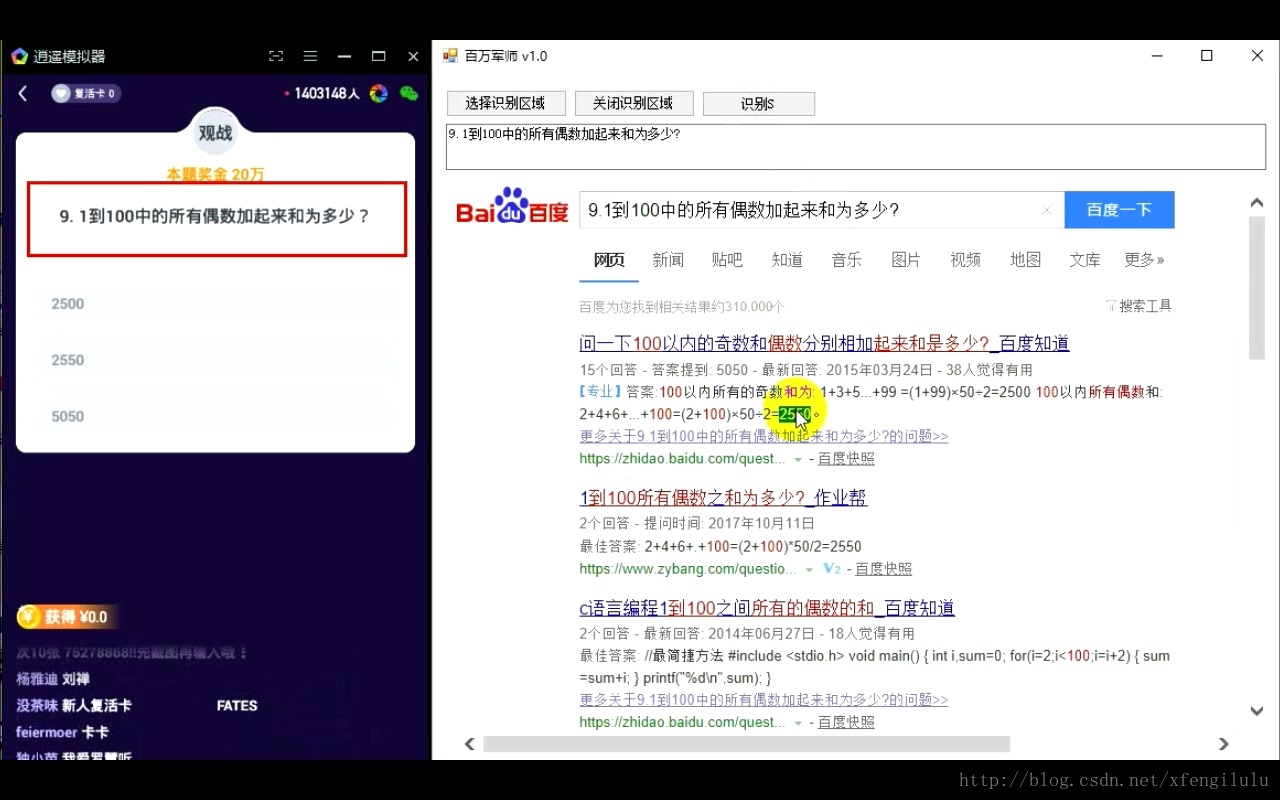Select answer option 5050
1280x800 pixels.
tap(215, 416)
